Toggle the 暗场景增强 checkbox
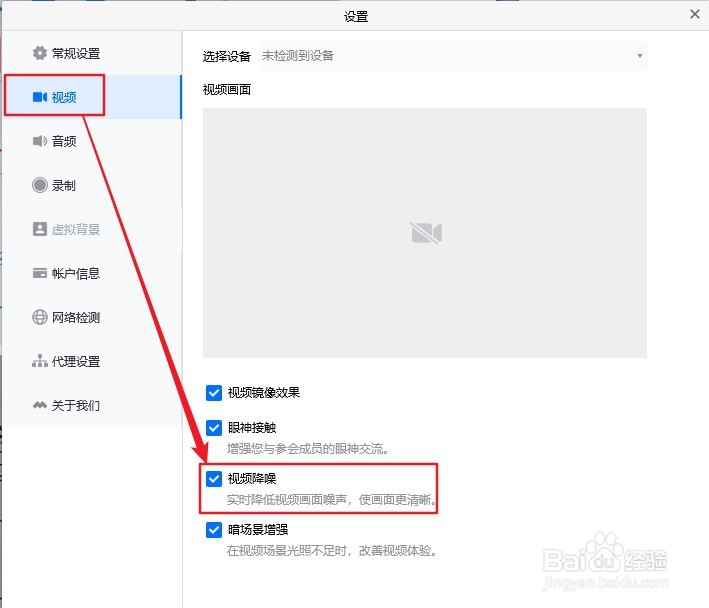709x608 pixels. tap(214, 530)
